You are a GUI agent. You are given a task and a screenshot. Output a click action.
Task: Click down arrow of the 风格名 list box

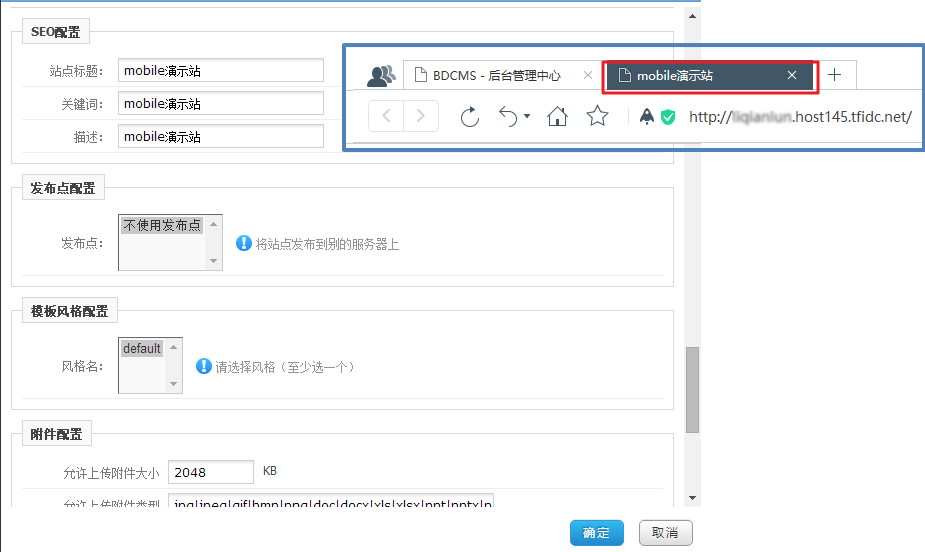pos(173,384)
